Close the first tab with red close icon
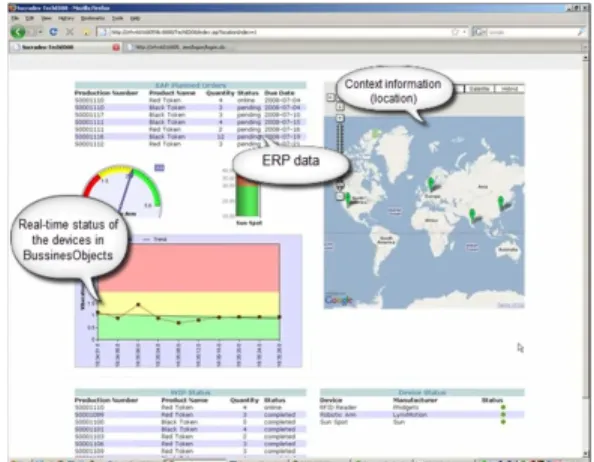Viewport: 594px width, 462px height. (116, 47)
